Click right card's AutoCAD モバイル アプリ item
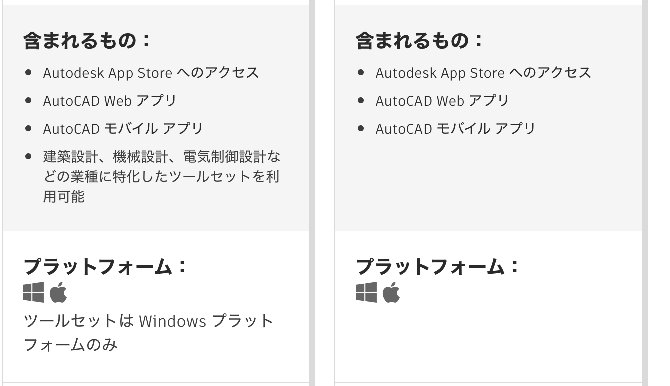The height and width of the screenshot is (386, 670). [455, 129]
